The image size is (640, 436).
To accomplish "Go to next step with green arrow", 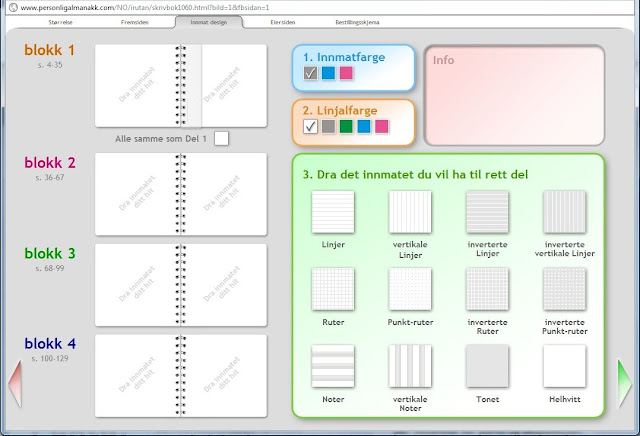I will click(x=624, y=383).
